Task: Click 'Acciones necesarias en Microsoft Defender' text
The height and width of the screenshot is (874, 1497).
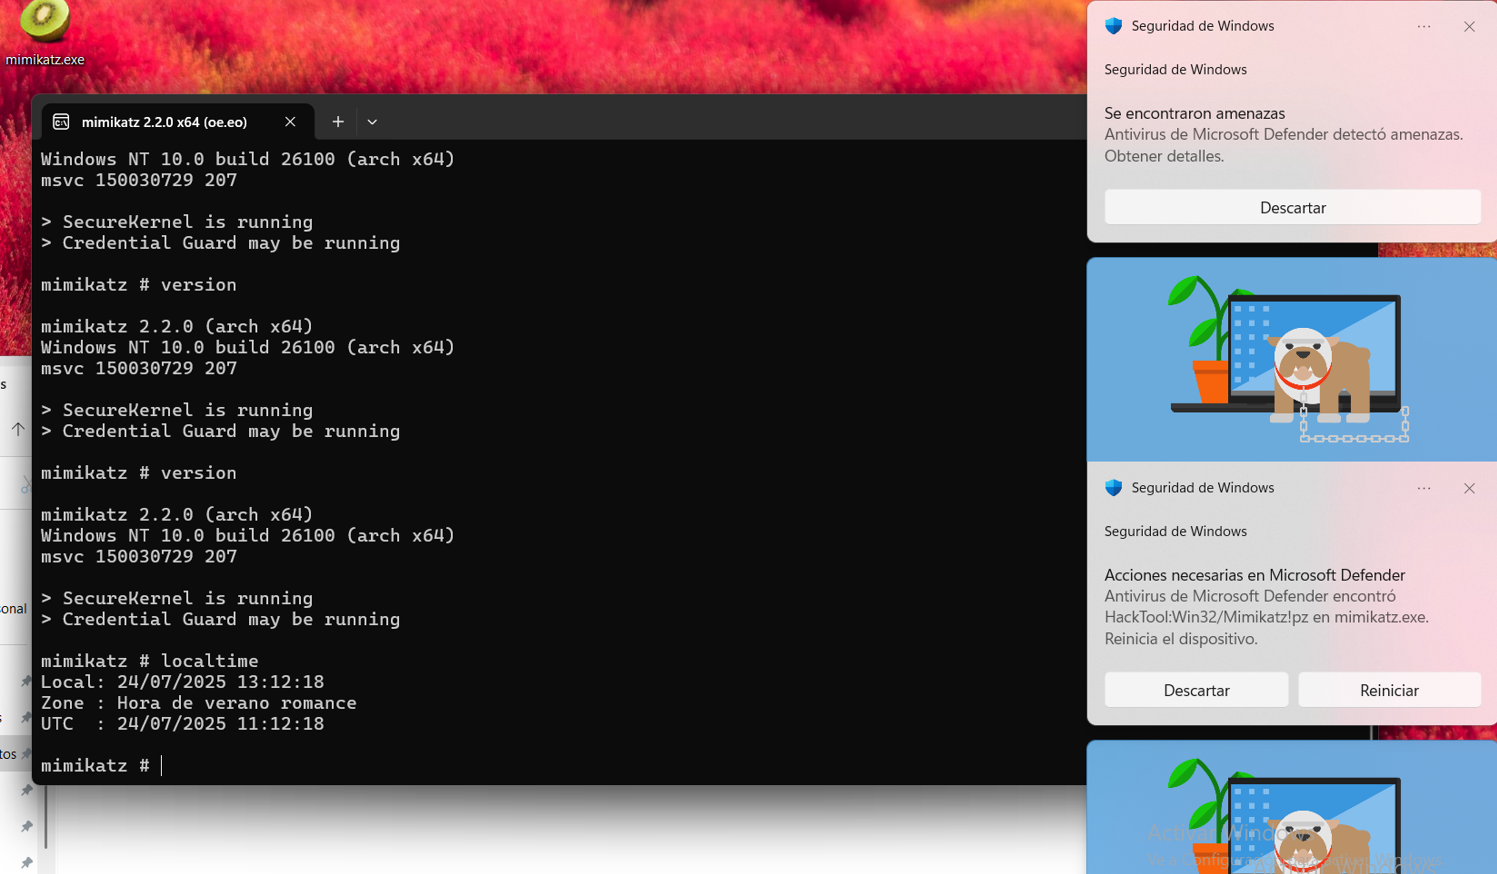Action: click(x=1254, y=575)
